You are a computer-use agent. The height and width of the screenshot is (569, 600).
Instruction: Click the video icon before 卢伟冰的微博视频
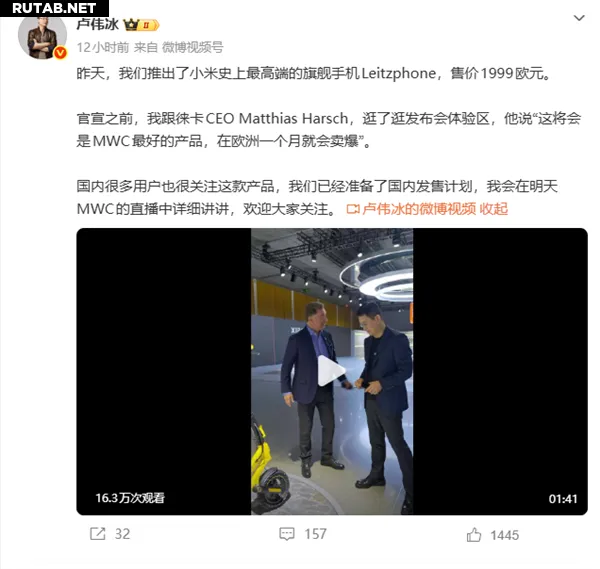click(353, 209)
